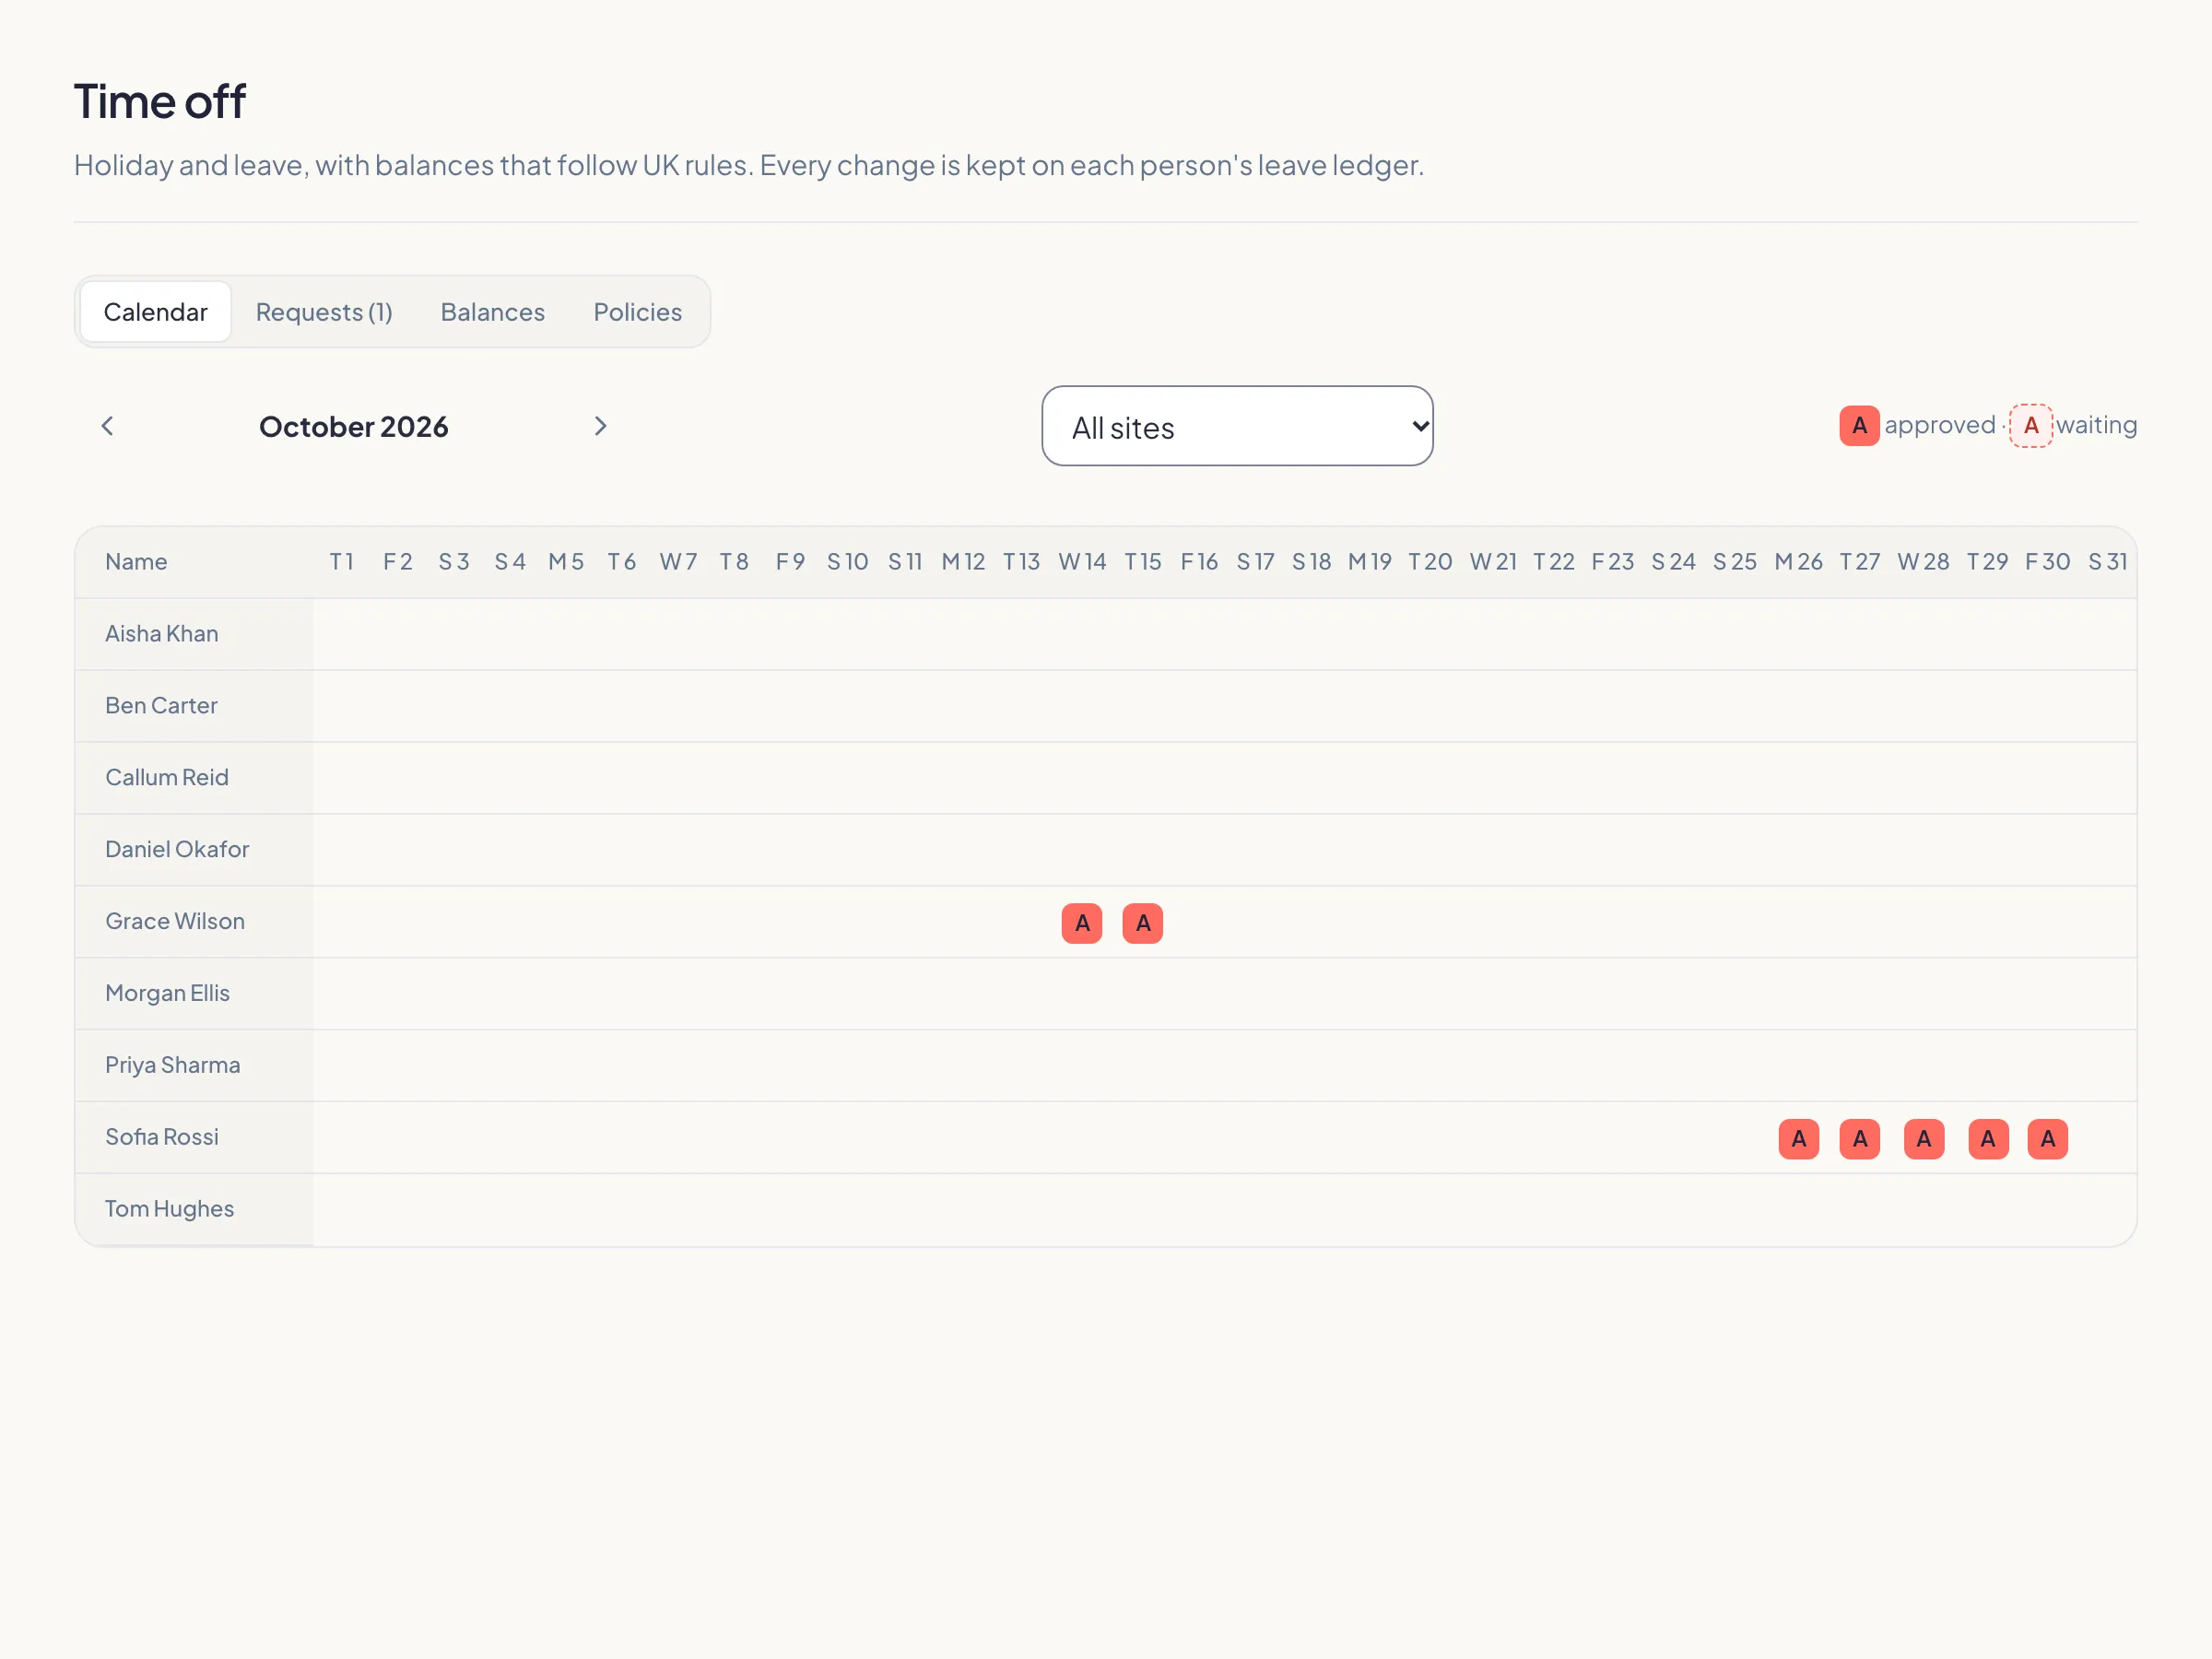Viewport: 2212px width, 1659px height.
Task: Click the M 19 day column header
Action: pos(1370,562)
